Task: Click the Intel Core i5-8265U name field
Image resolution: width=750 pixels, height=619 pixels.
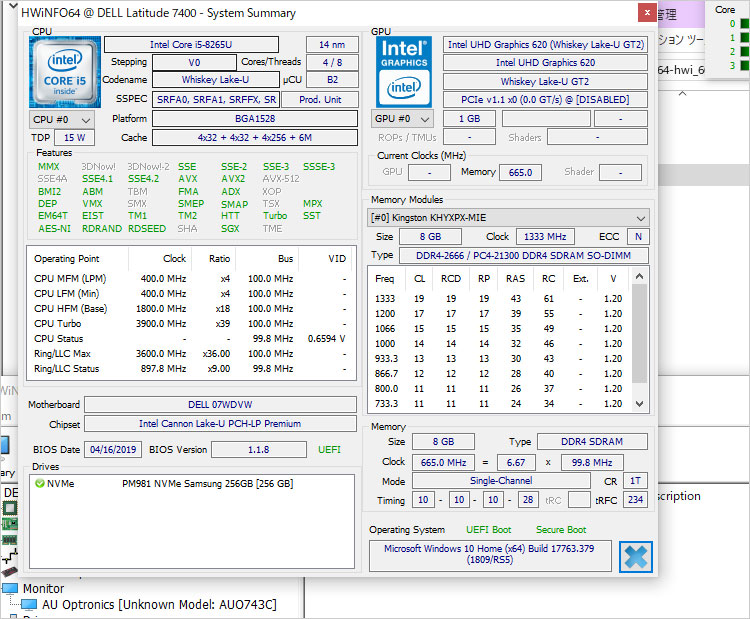Action: tap(191, 44)
